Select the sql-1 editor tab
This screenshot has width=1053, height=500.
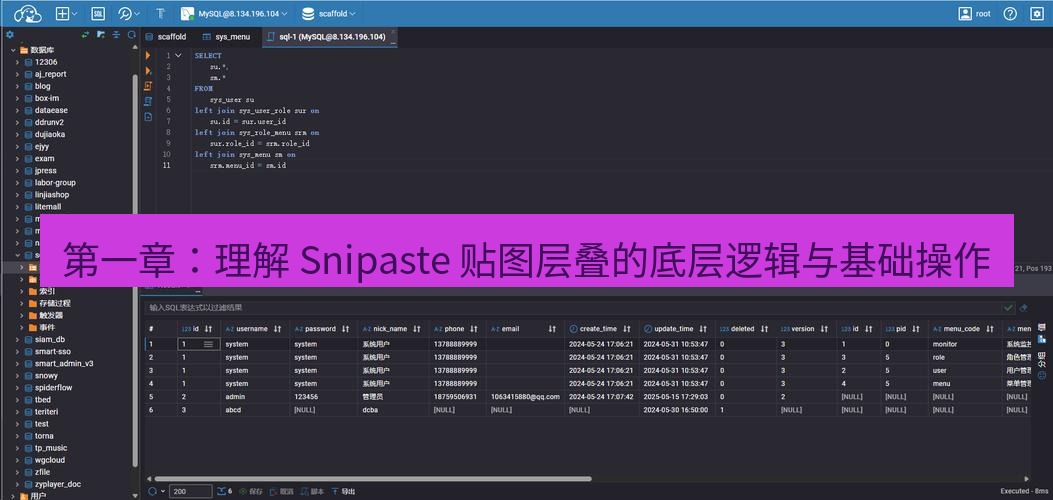tap(328, 37)
